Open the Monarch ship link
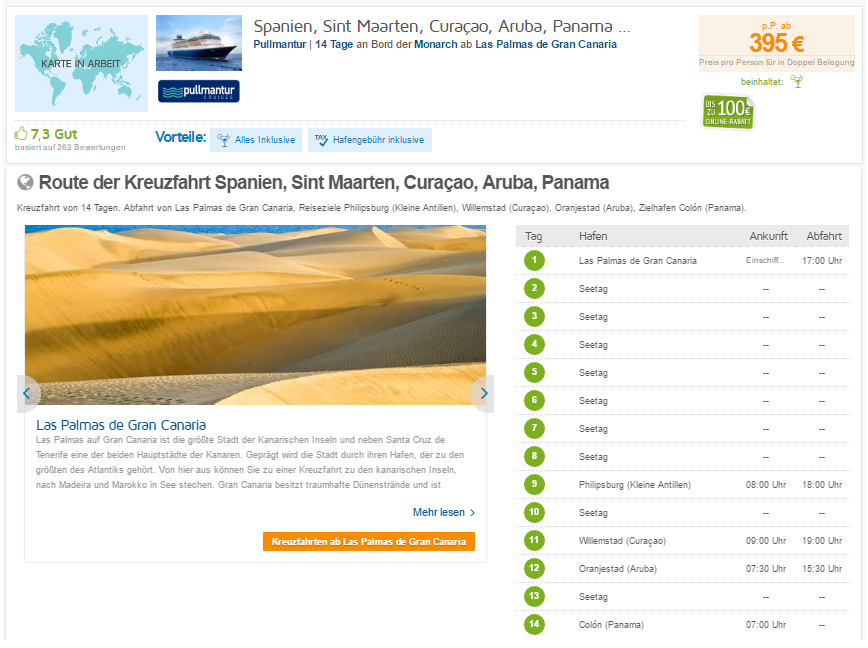 [436, 44]
